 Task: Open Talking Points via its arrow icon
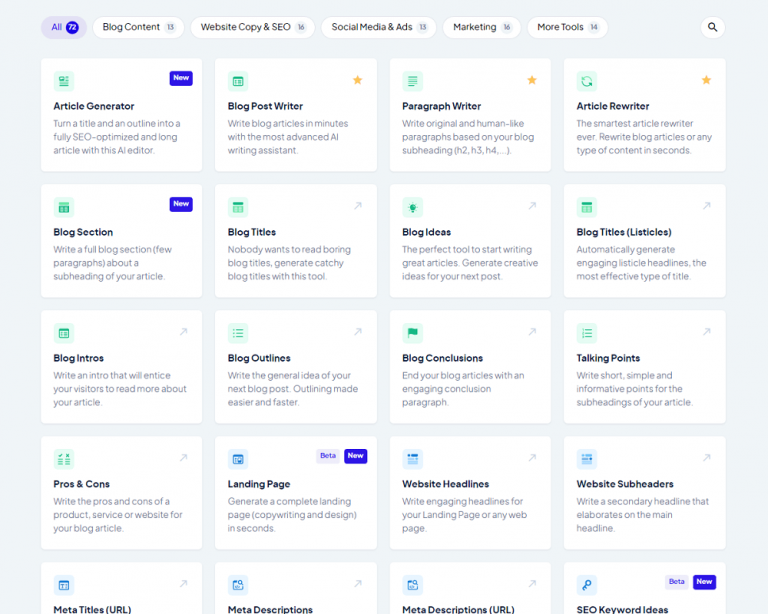click(x=707, y=331)
